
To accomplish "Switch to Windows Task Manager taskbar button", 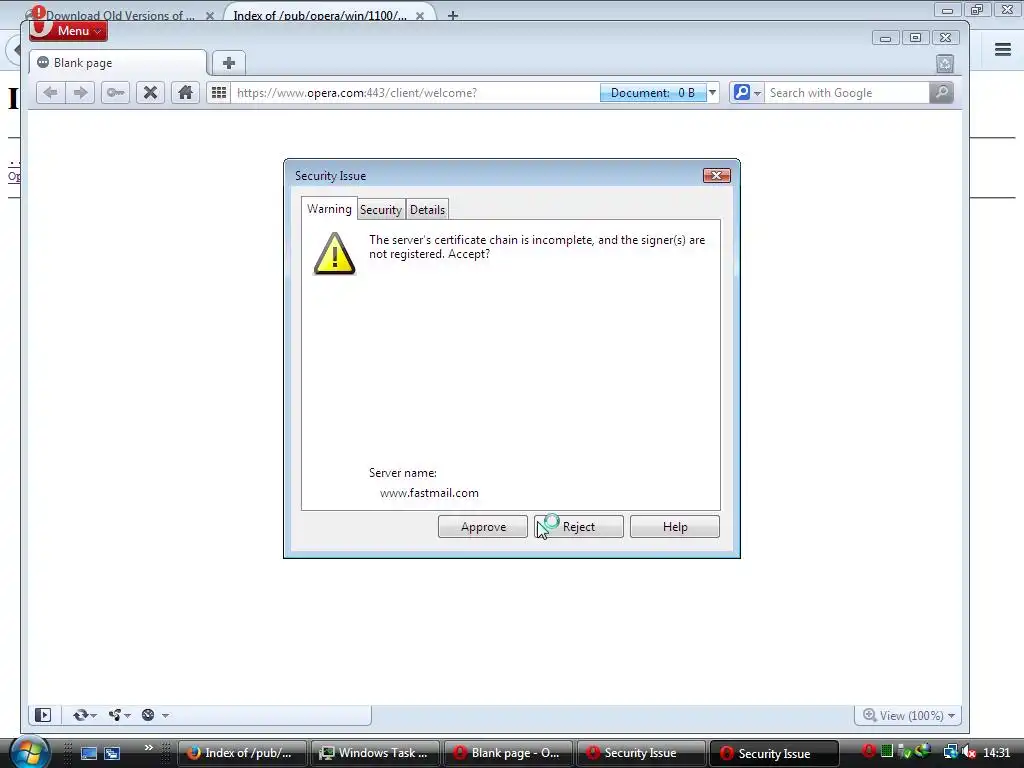I will pos(376,753).
